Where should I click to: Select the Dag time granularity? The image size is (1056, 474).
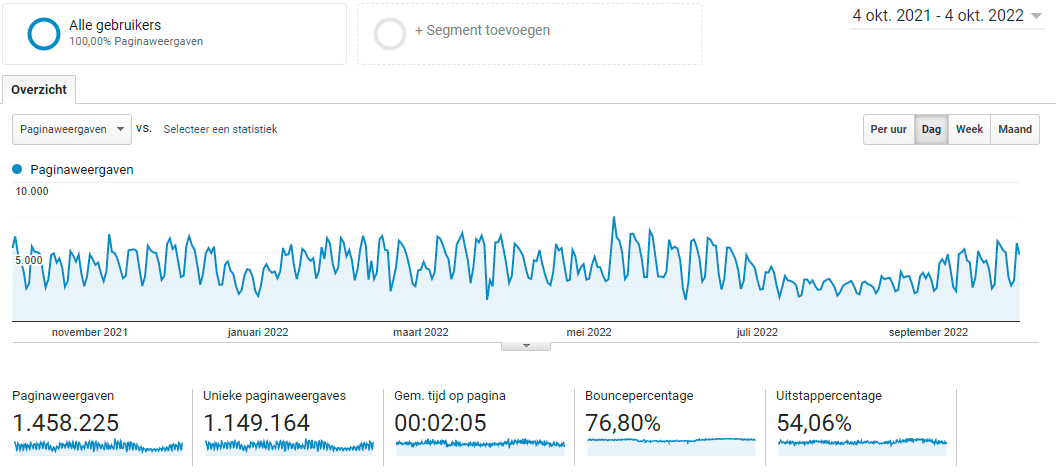pos(931,129)
